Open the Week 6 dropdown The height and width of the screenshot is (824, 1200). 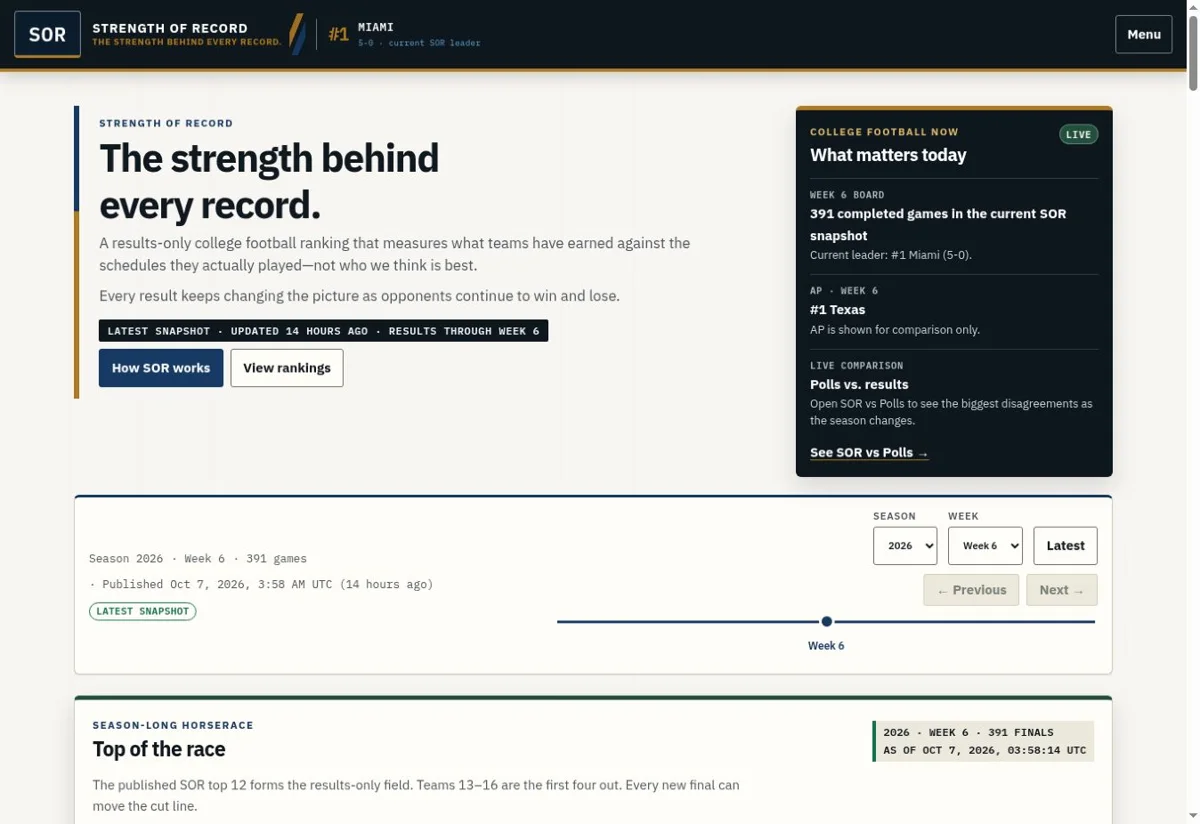click(985, 546)
